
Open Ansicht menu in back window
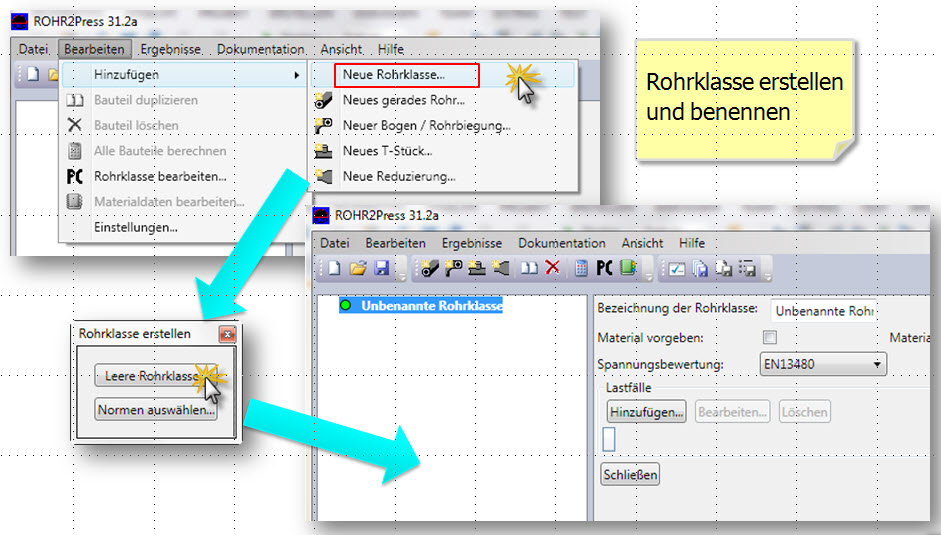[341, 49]
